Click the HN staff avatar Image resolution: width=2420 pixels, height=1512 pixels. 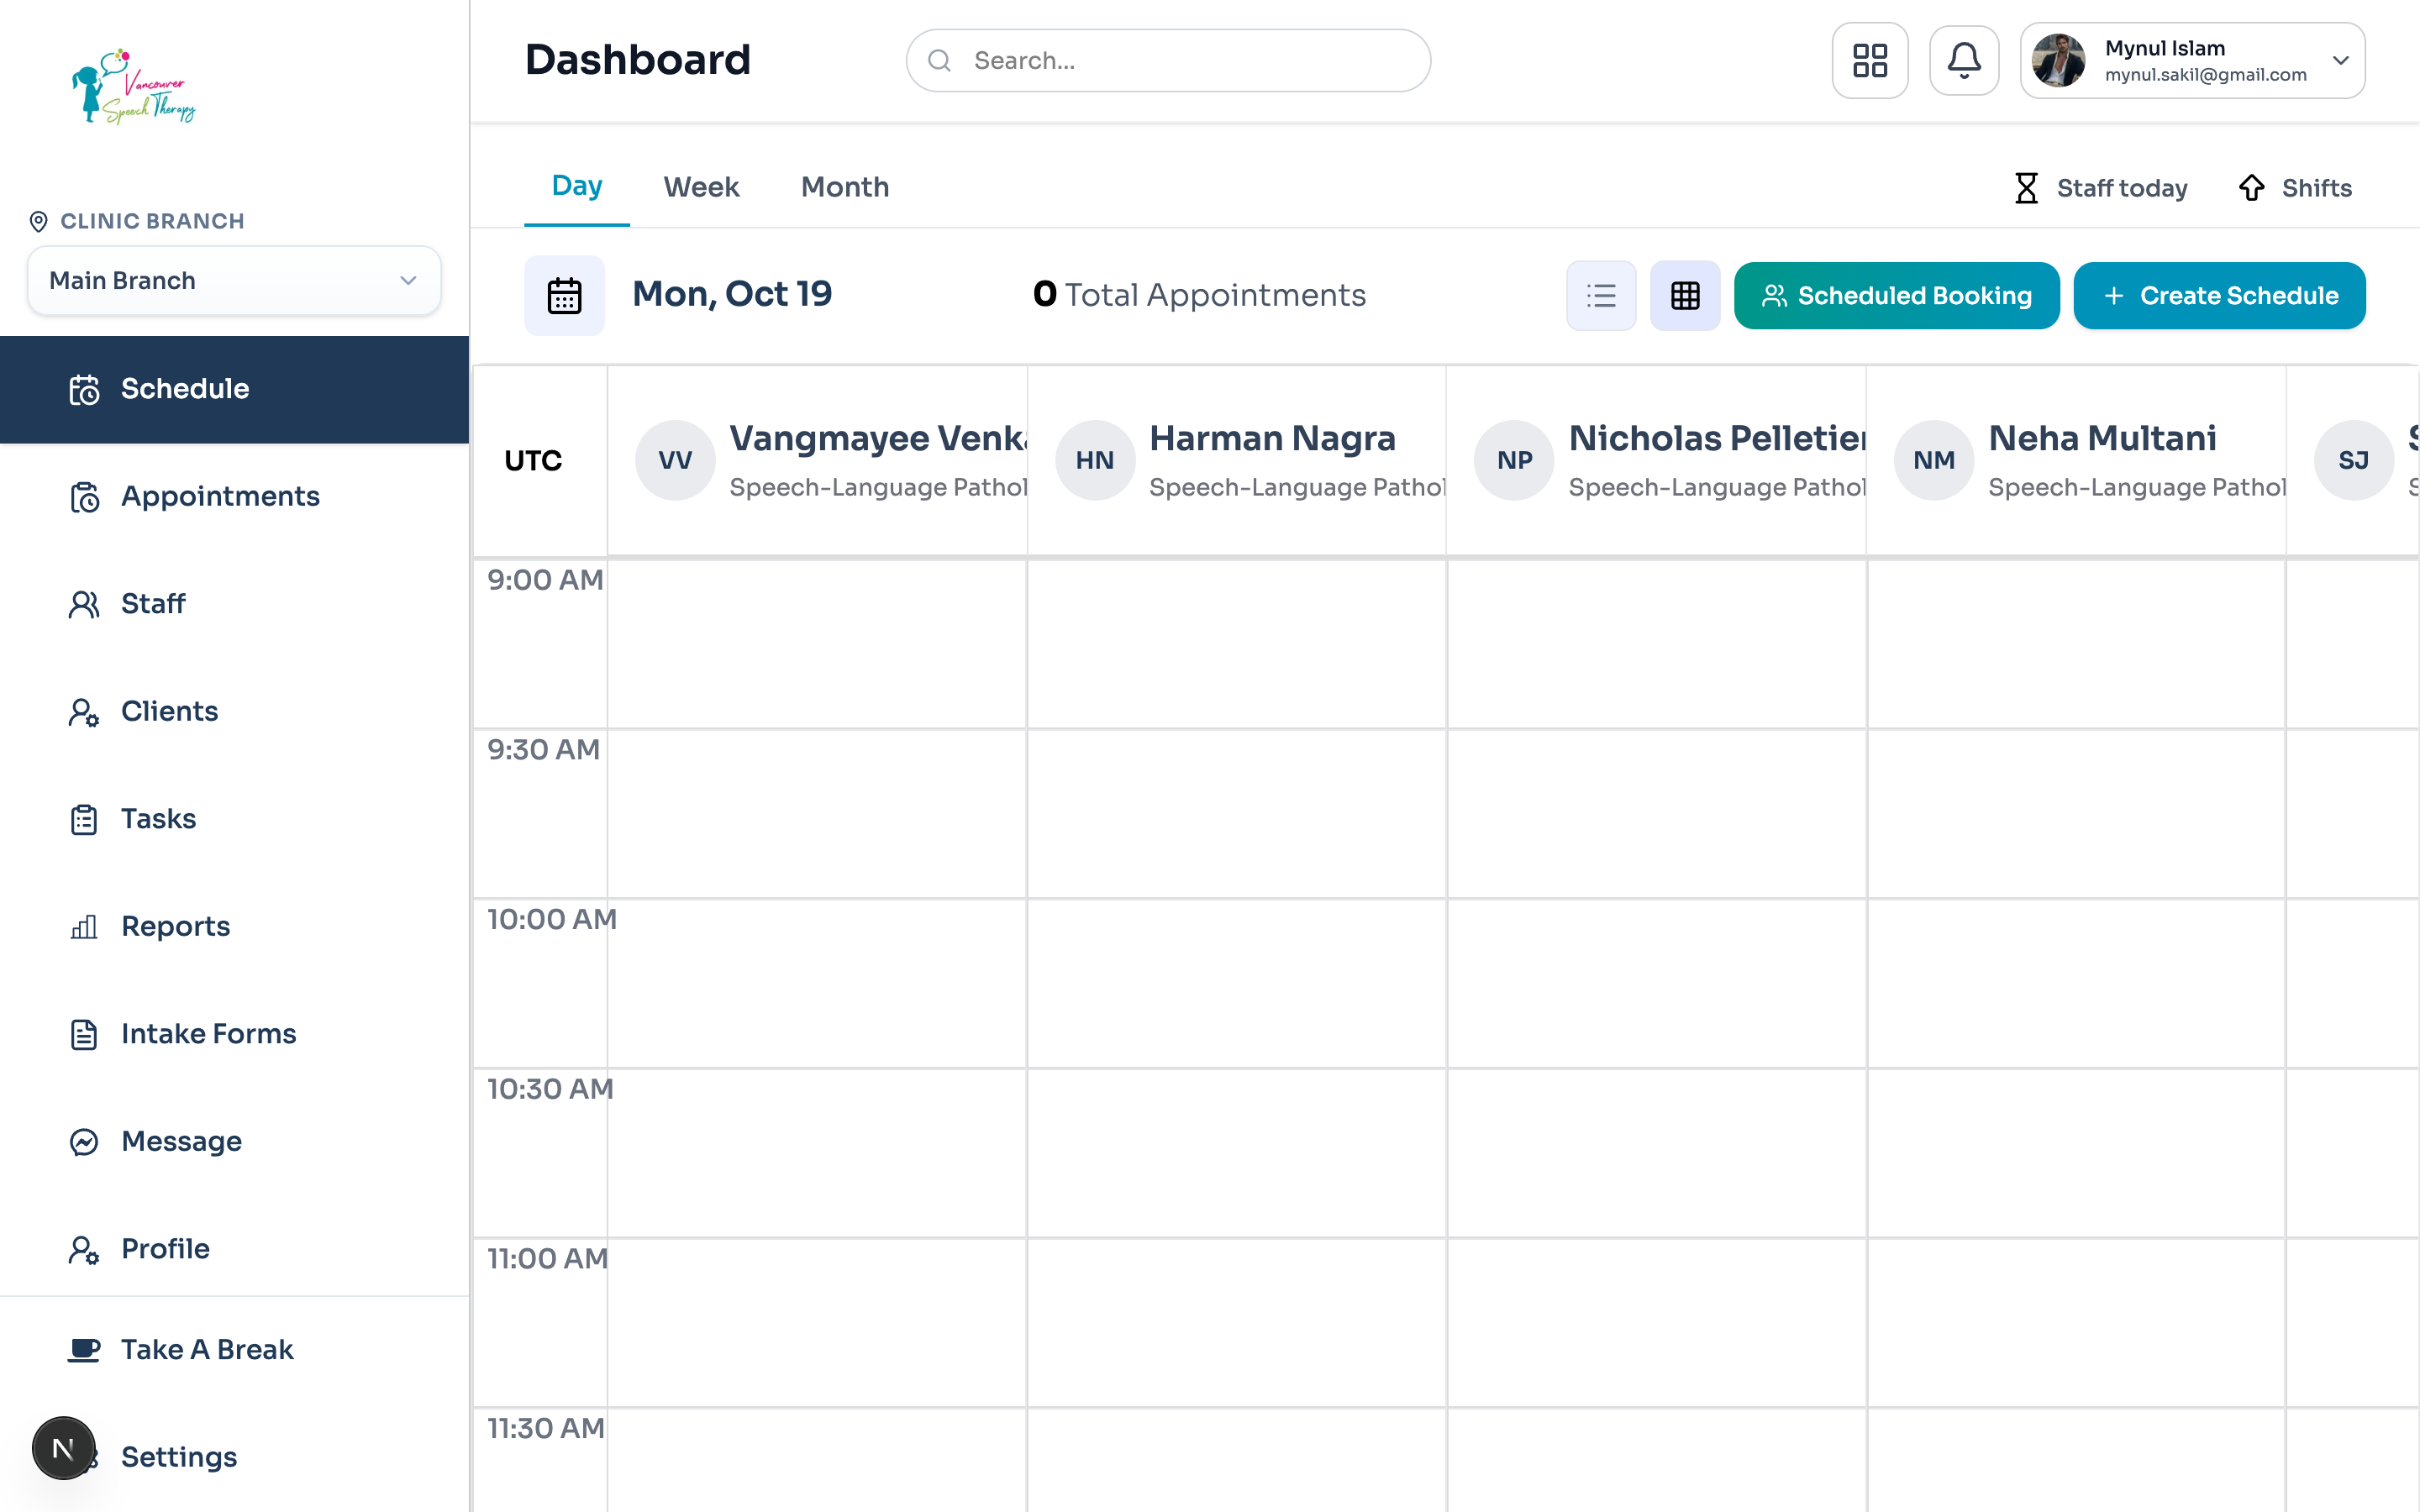coord(1095,460)
